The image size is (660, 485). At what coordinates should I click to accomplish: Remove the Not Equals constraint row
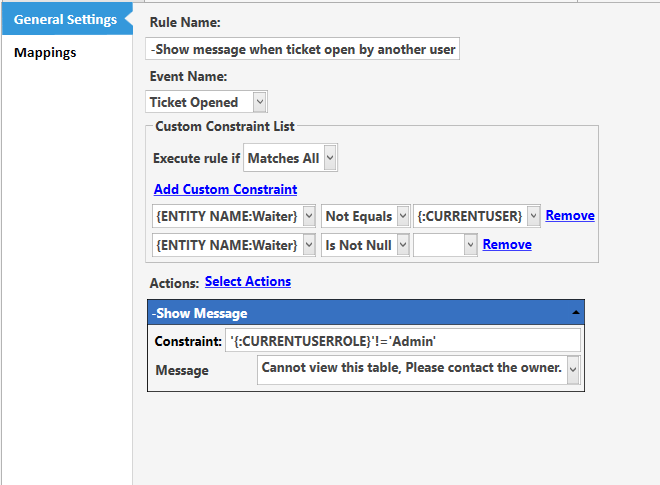click(x=570, y=215)
